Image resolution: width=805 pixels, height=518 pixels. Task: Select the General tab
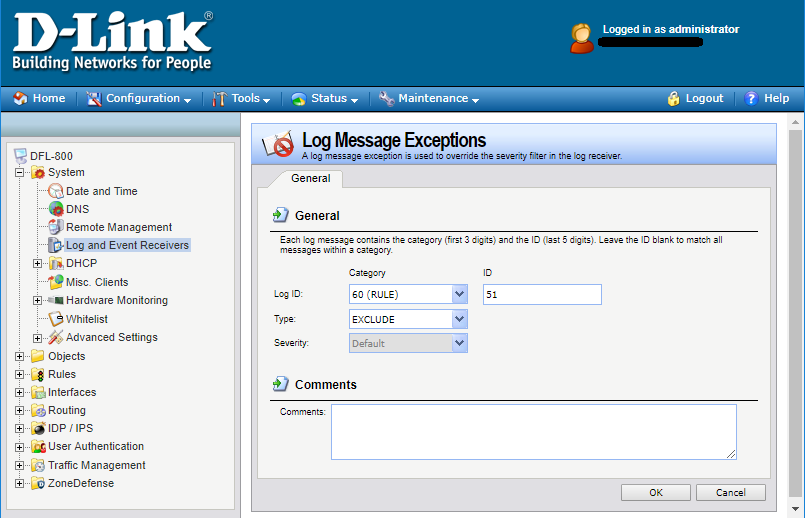pos(311,178)
